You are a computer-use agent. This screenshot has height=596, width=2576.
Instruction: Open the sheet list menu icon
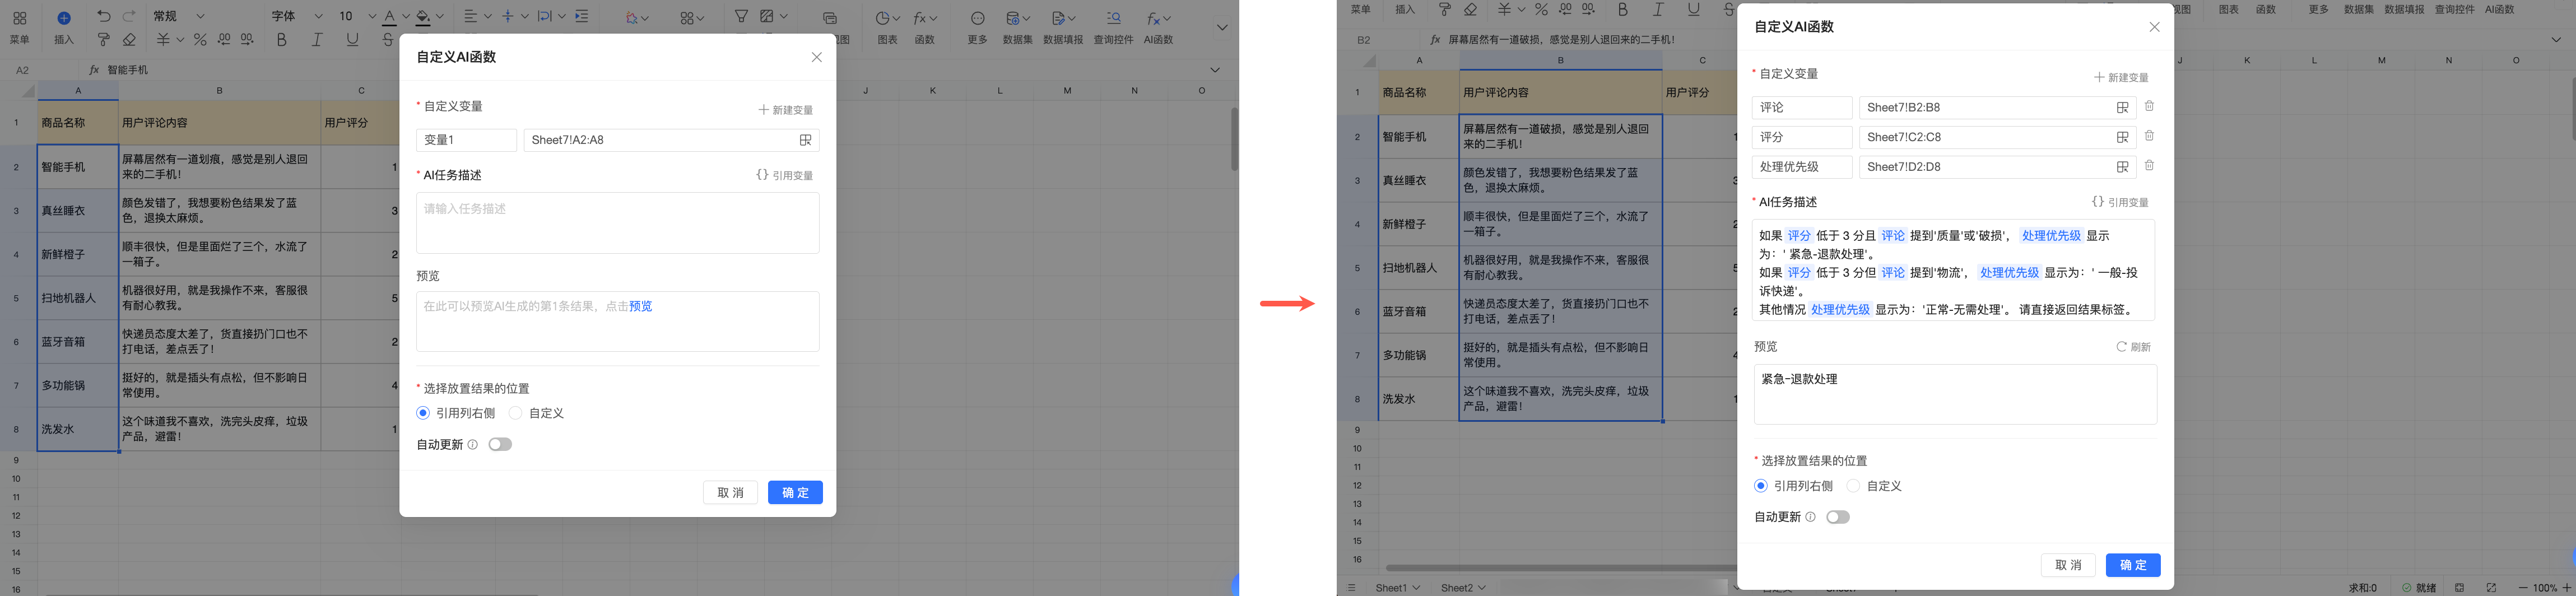click(1352, 588)
